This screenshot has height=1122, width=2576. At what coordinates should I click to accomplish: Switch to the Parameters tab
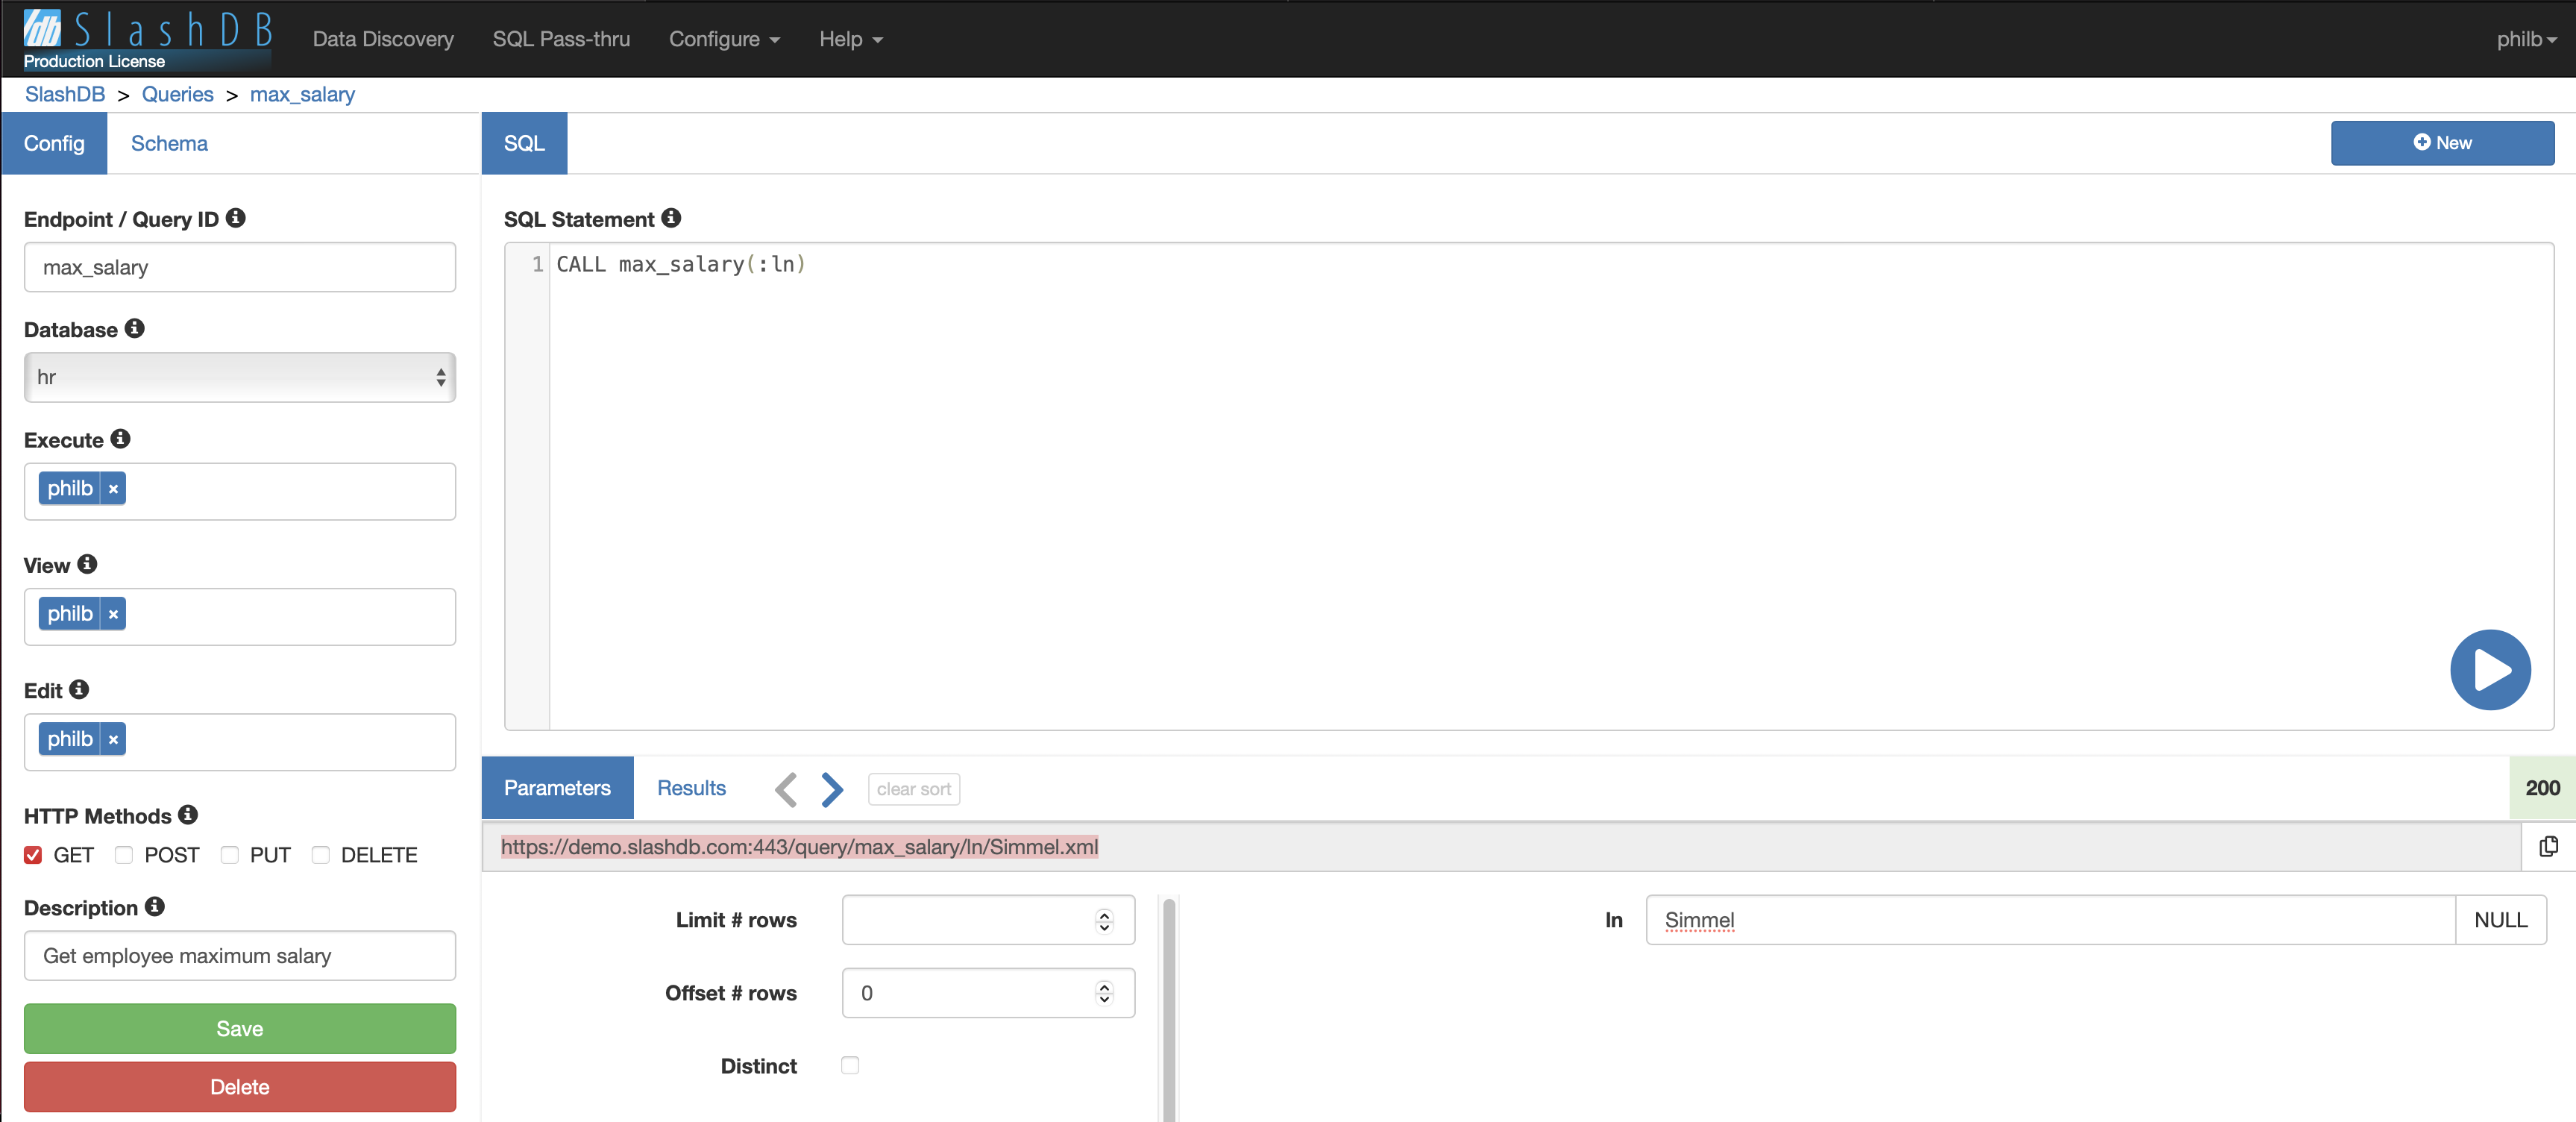(x=557, y=788)
